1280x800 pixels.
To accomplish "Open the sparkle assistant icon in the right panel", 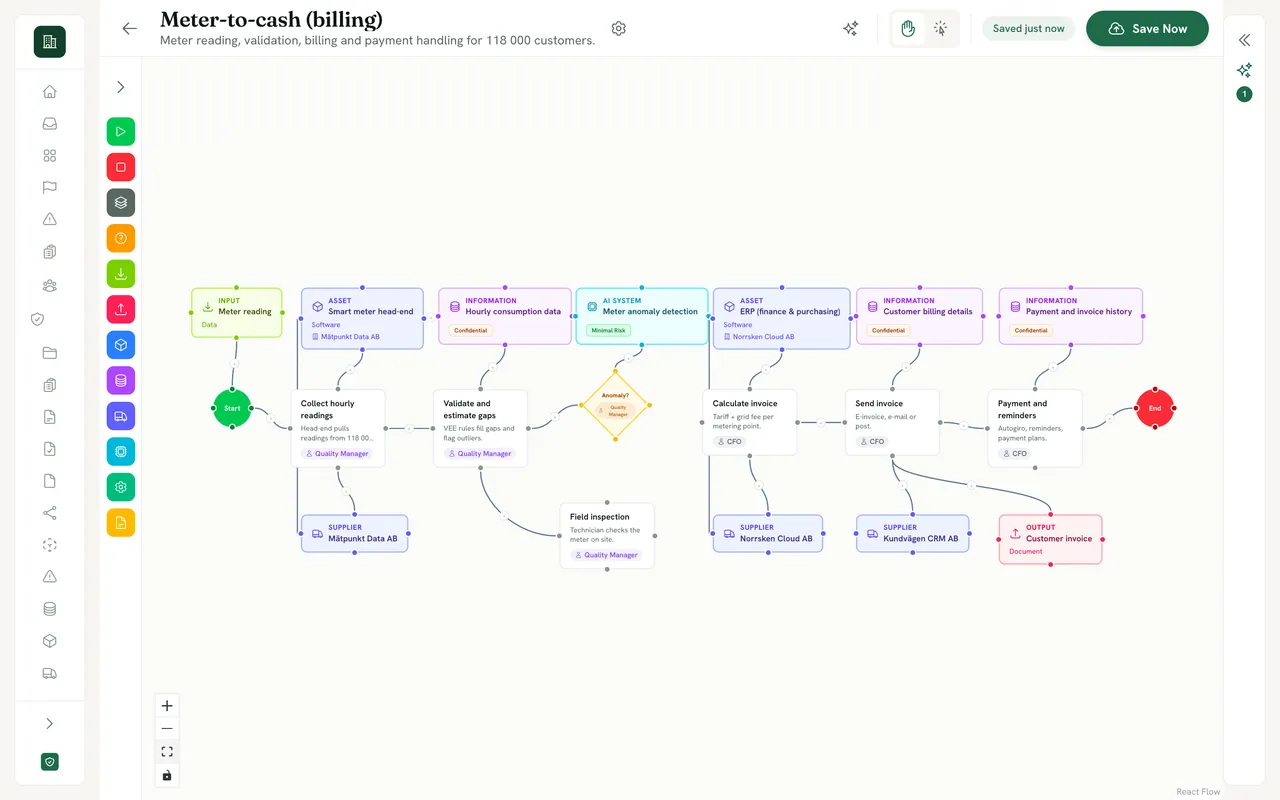I will [x=1244, y=70].
